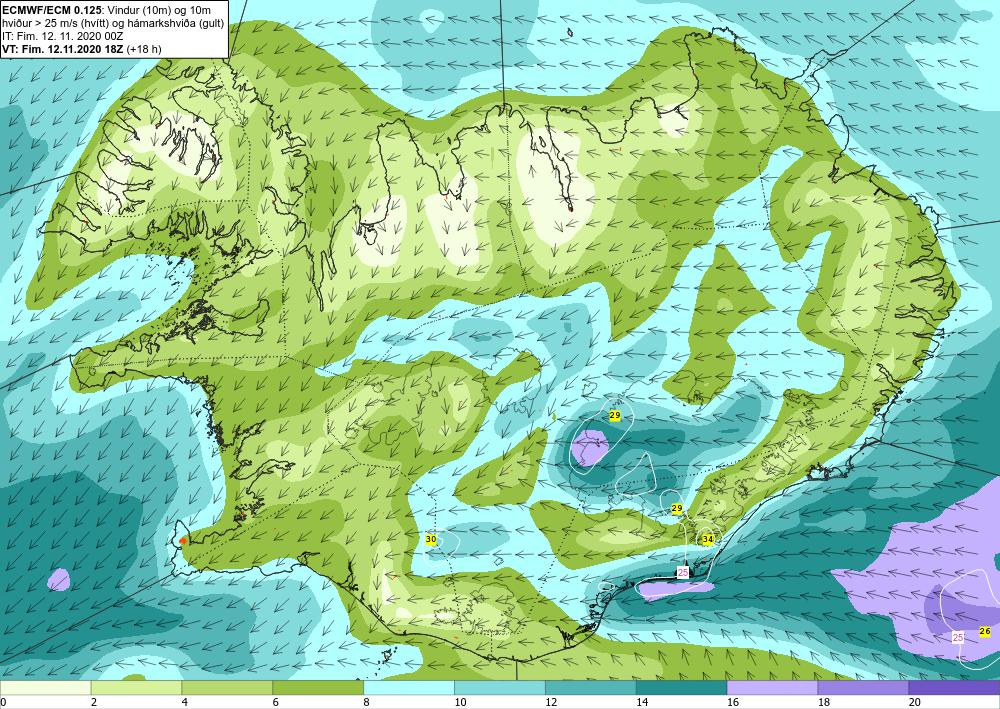Click the legend scale value 16
Image resolution: width=1000 pixels, height=709 pixels.
(733, 703)
